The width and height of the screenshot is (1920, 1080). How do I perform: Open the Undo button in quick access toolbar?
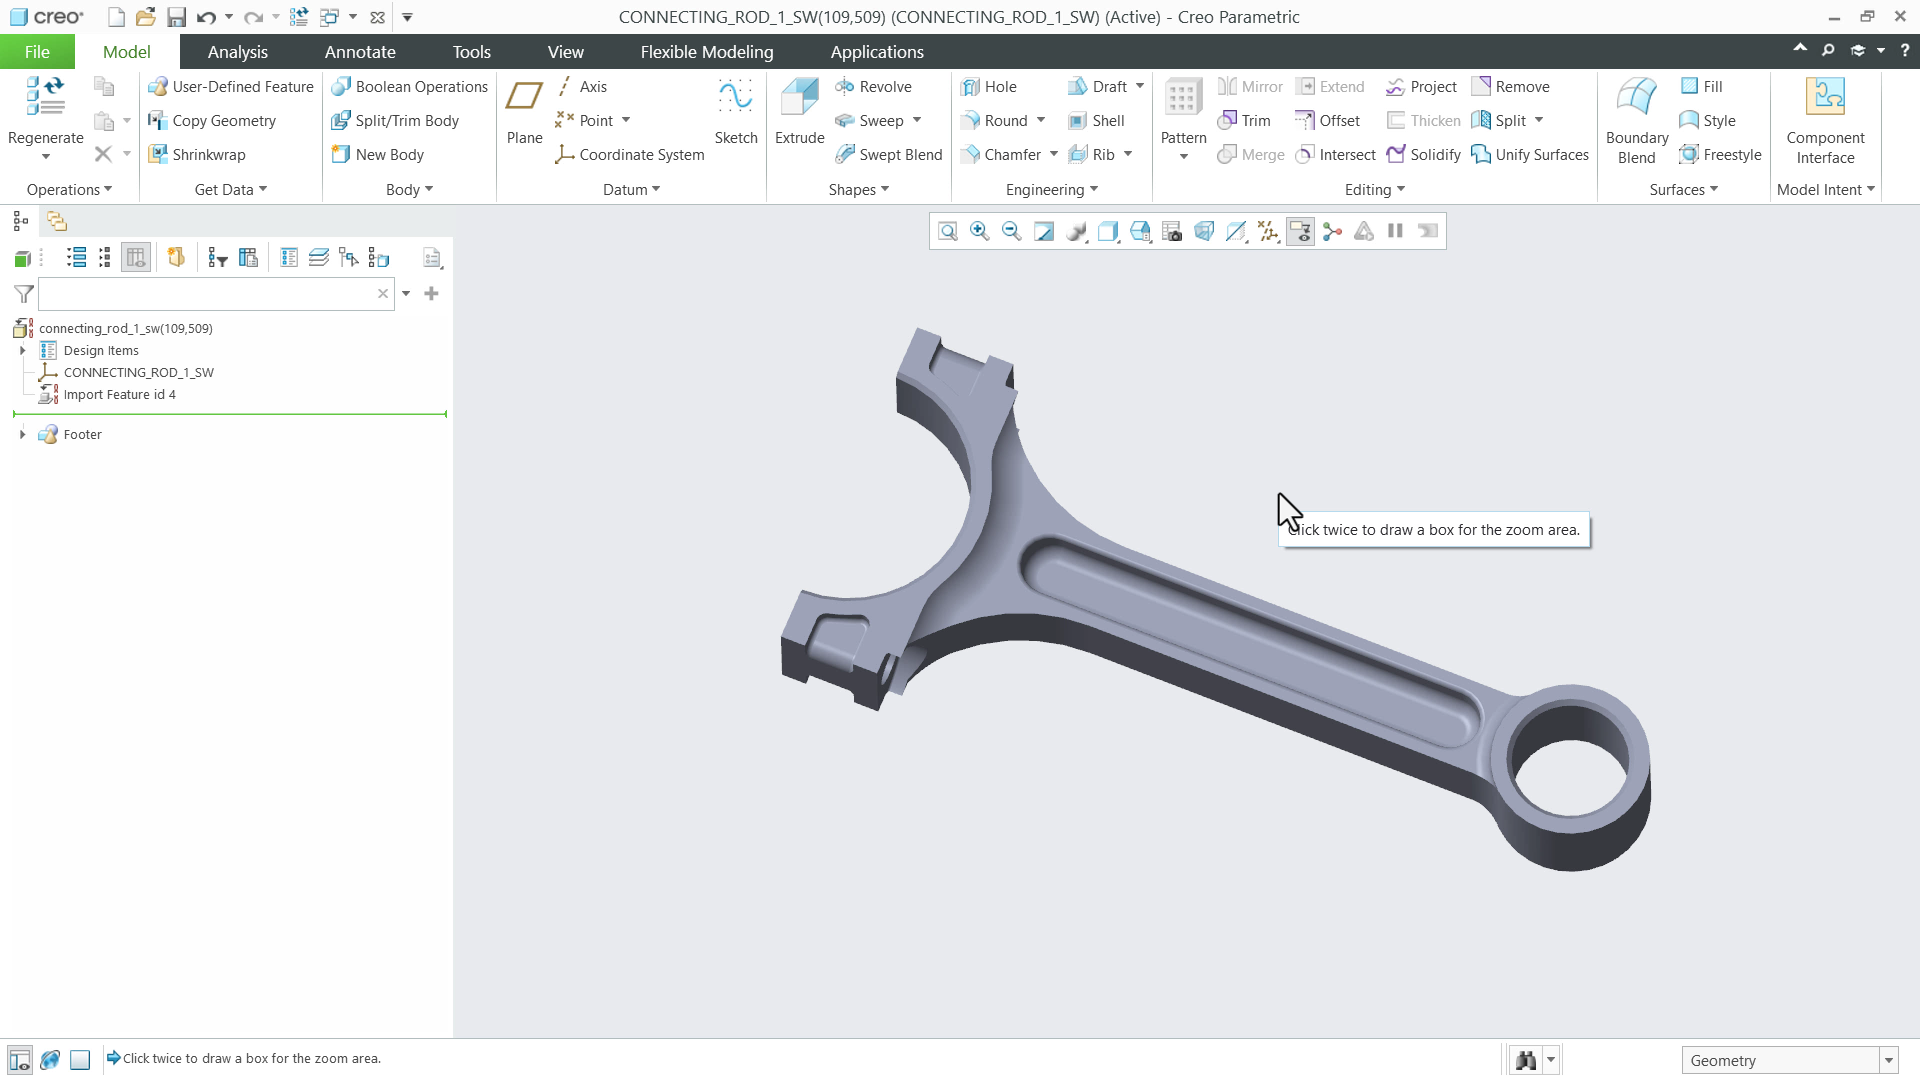[x=206, y=17]
